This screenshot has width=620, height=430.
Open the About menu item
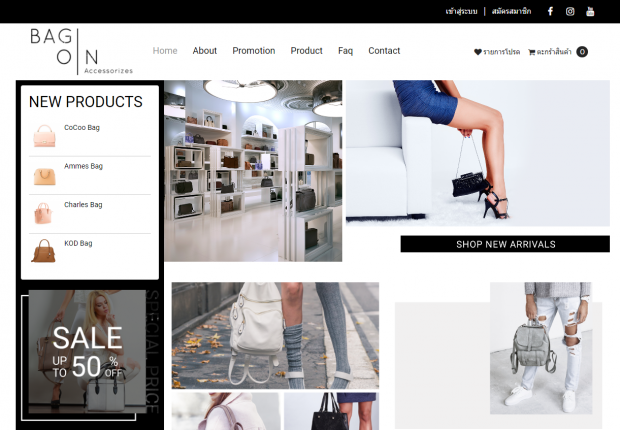204,51
